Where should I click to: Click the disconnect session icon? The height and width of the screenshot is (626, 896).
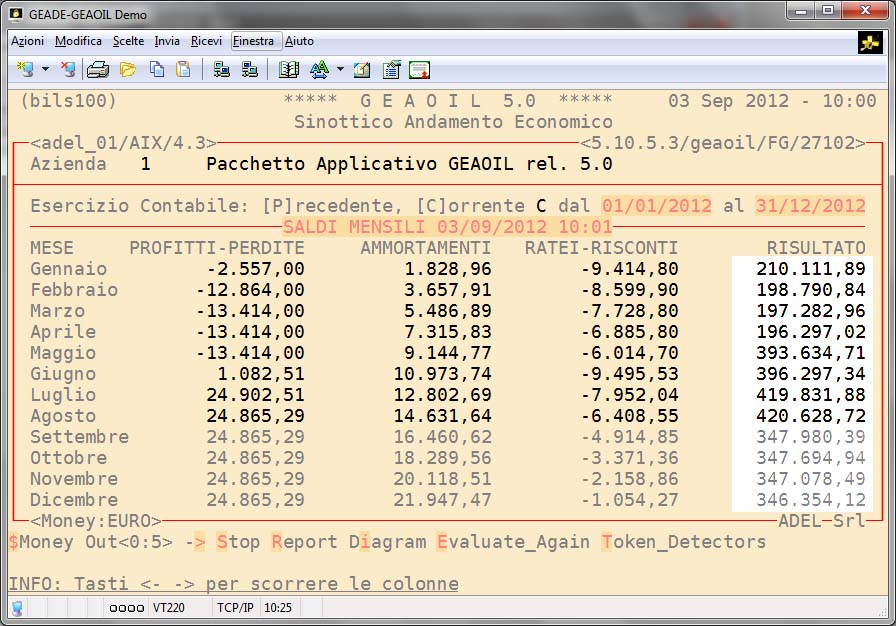67,70
